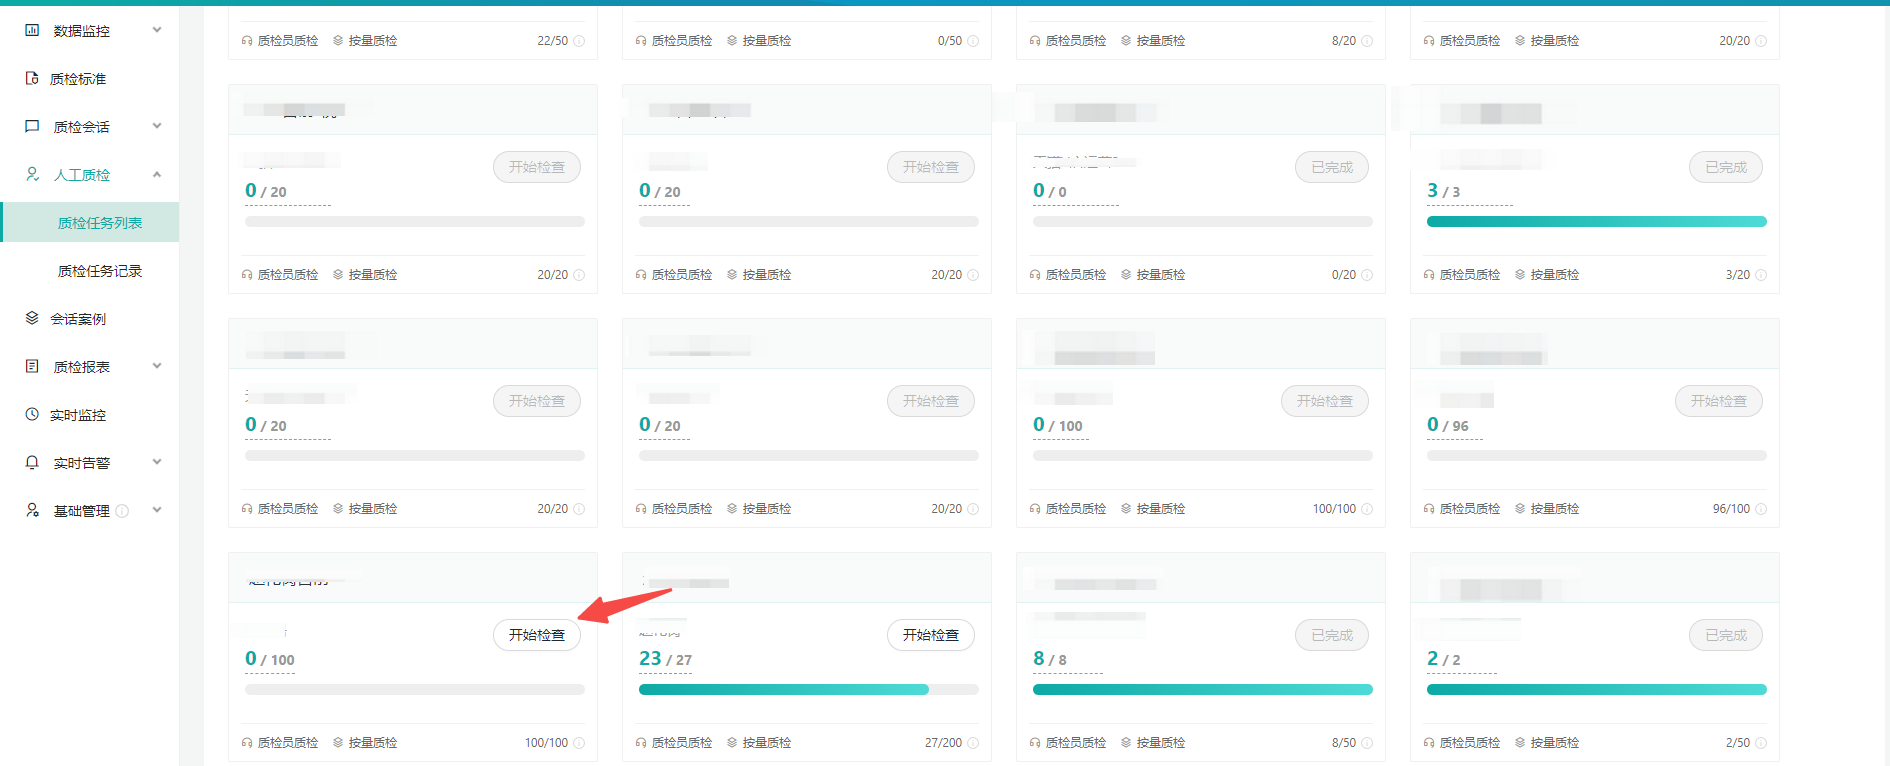Click 已完成 button in the 8 / 8 card
Image resolution: width=1890 pixels, height=766 pixels.
(x=1332, y=635)
